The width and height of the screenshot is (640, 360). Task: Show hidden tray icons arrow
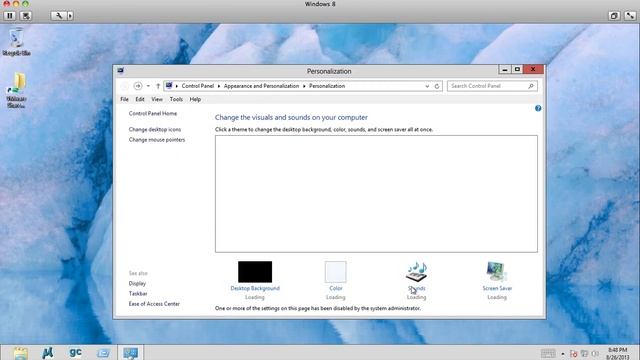pyautogui.click(x=563, y=354)
